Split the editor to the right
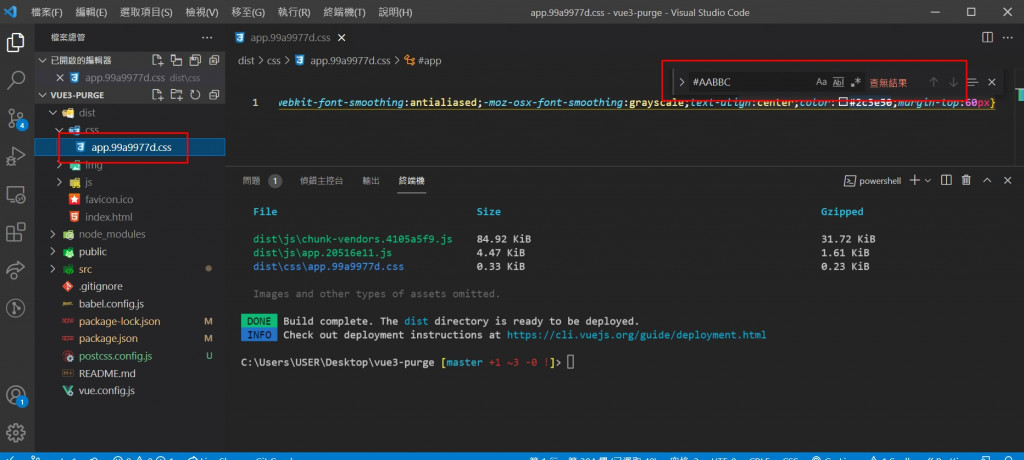The width and height of the screenshot is (1024, 460). click(987, 38)
